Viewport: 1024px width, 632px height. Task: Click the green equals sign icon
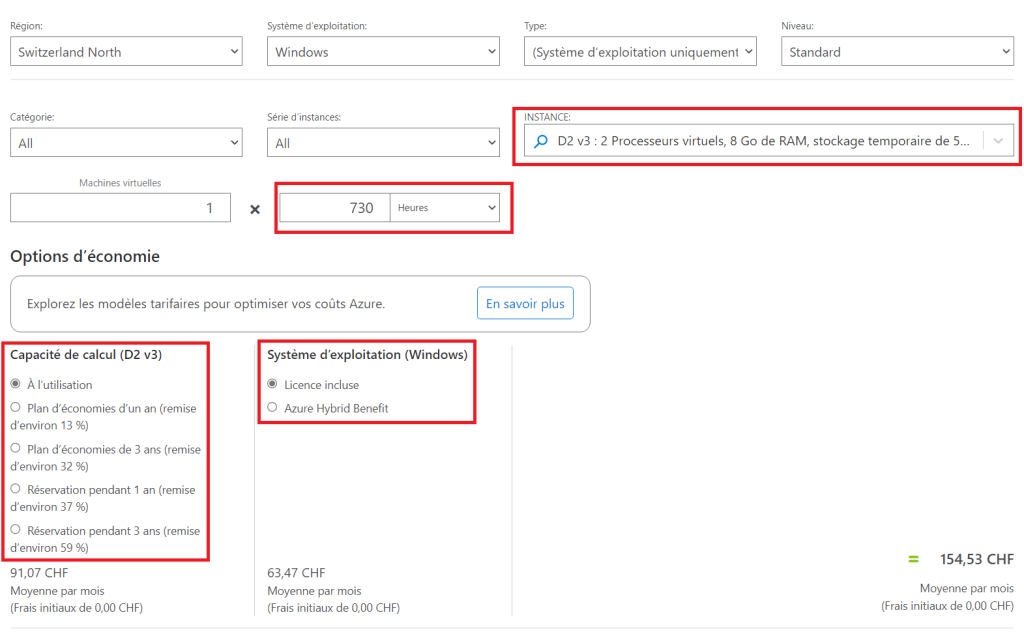tap(914, 560)
